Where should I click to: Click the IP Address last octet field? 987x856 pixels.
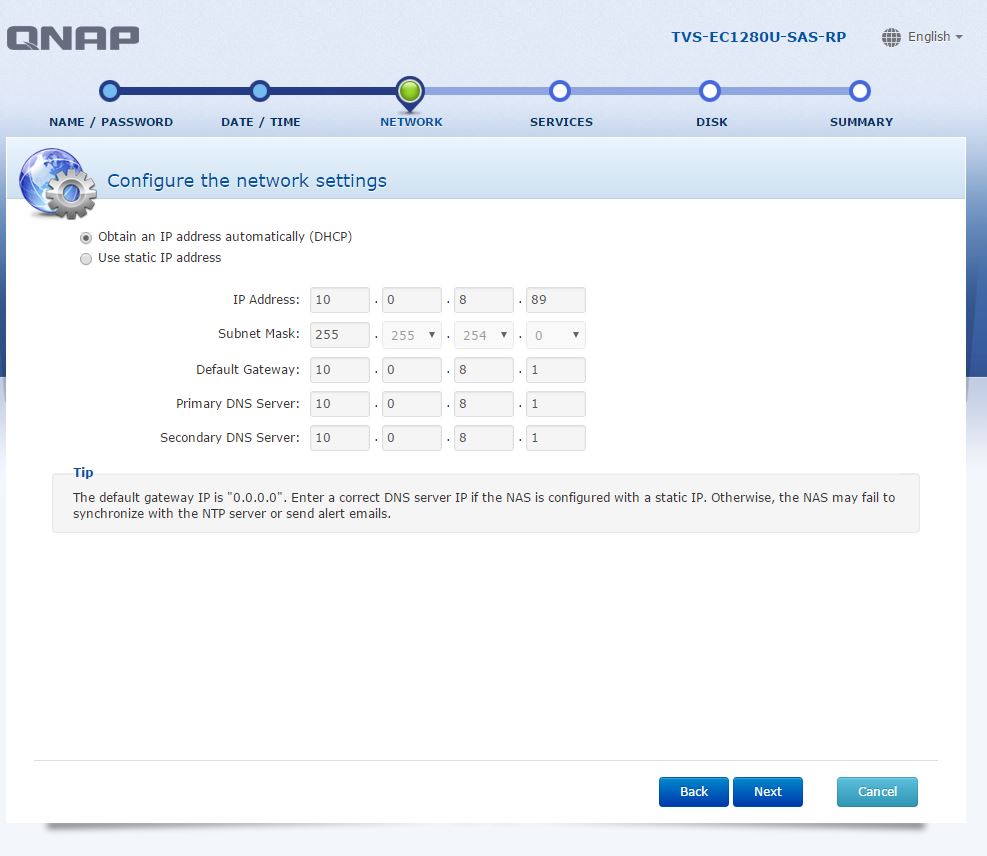[556, 300]
